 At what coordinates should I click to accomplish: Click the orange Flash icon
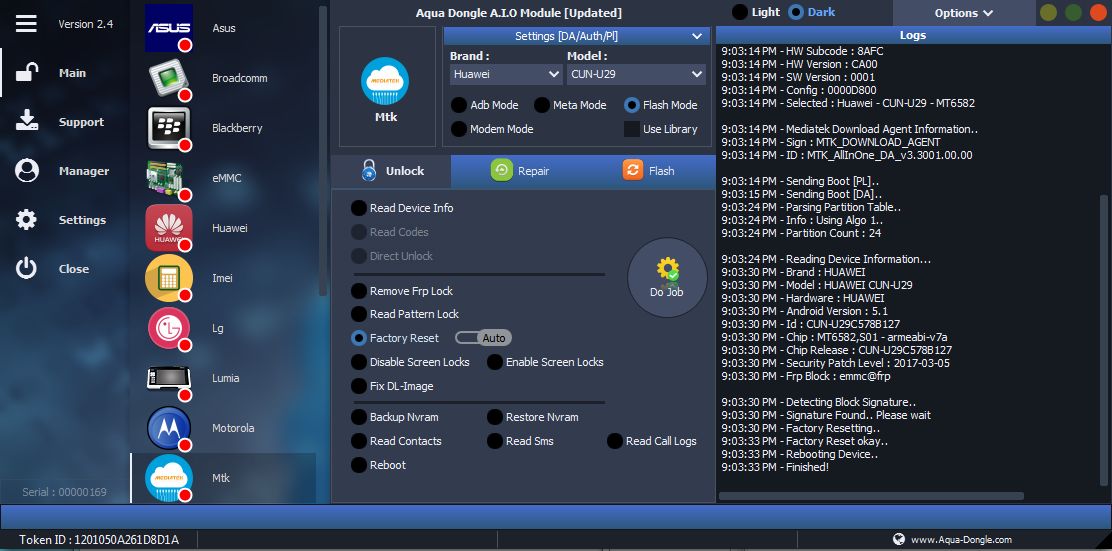632,170
